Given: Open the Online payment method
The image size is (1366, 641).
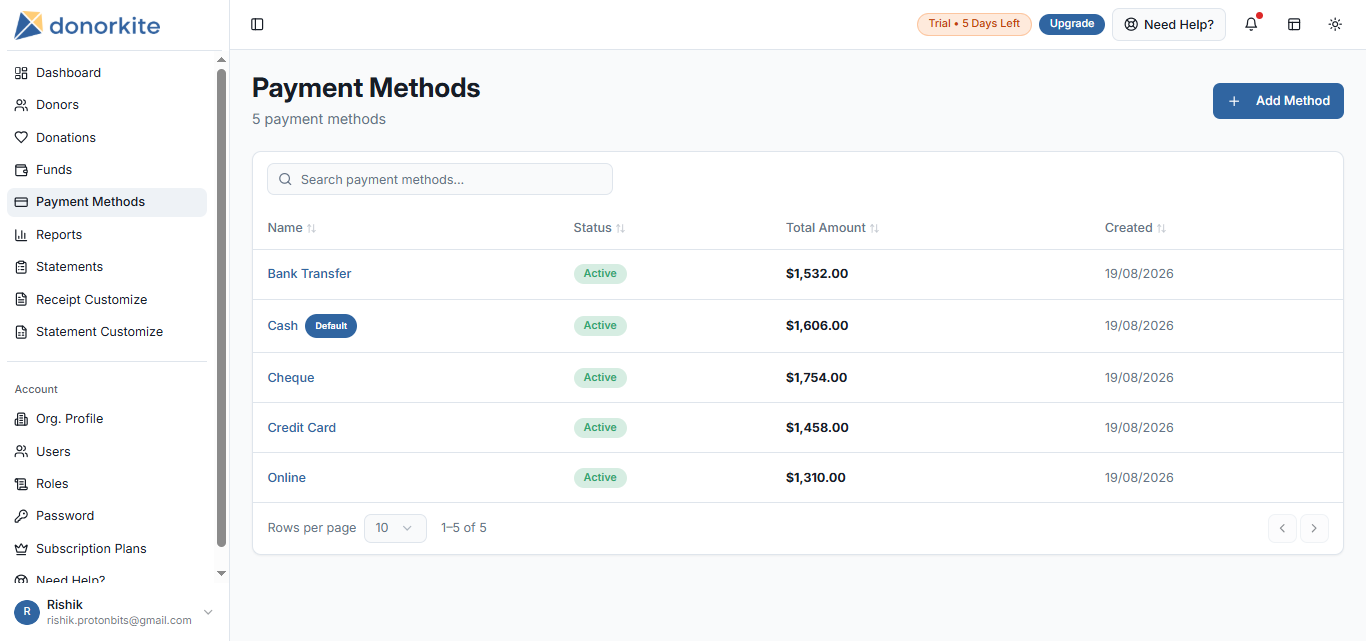Looking at the screenshot, I should tap(287, 478).
